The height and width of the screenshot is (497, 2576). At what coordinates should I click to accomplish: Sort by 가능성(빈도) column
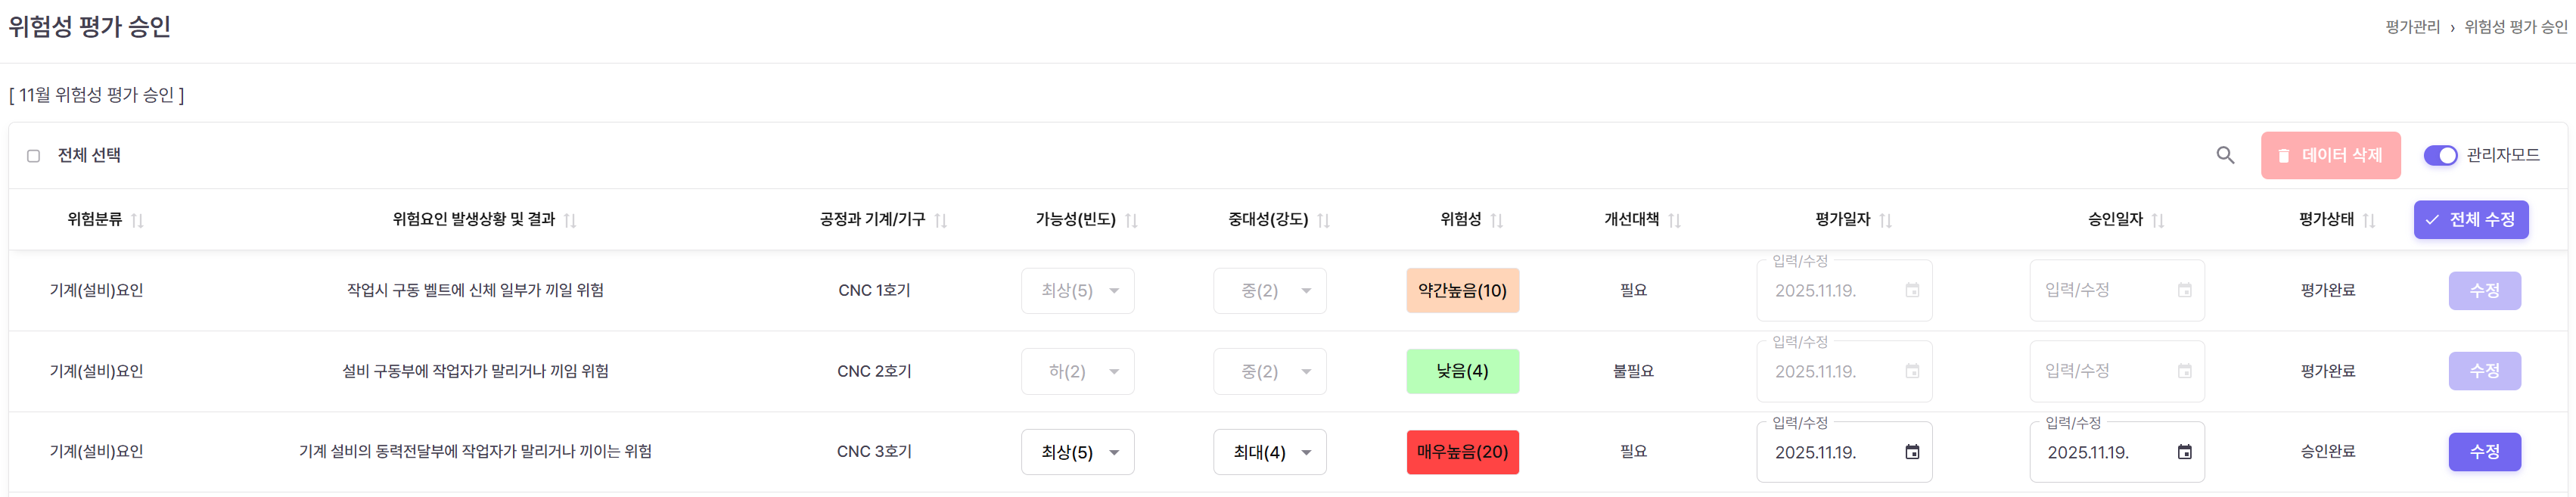[1131, 220]
